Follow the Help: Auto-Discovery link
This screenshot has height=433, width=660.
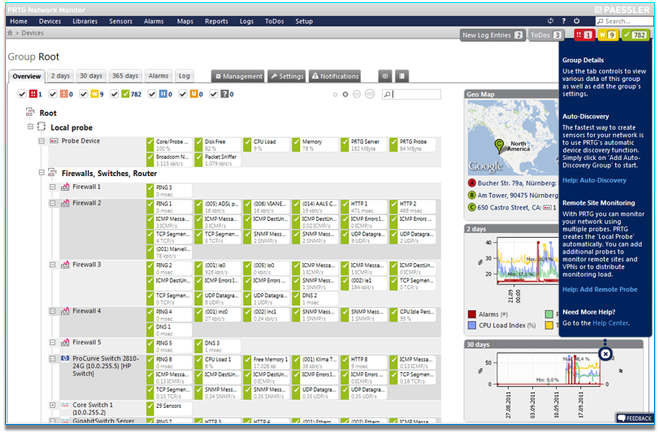coord(594,181)
